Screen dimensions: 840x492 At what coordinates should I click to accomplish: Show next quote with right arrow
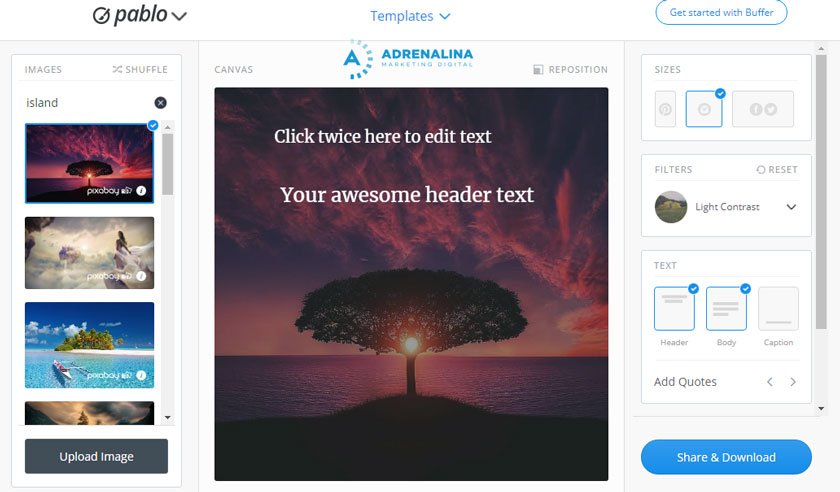(793, 382)
